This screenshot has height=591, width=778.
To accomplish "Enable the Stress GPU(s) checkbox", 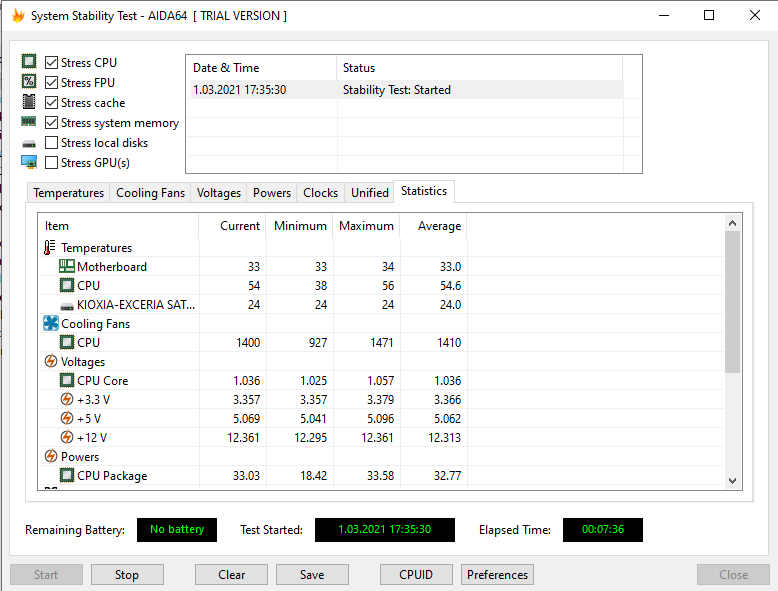I will tap(51, 163).
